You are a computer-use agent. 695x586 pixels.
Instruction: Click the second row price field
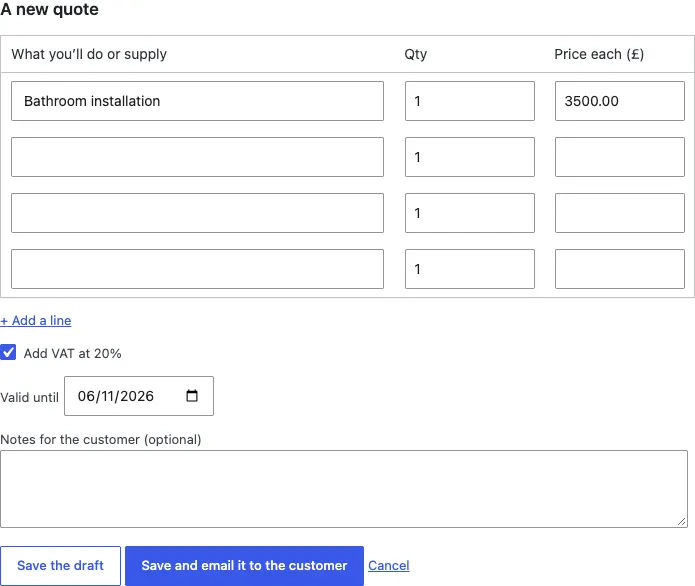tap(620, 157)
